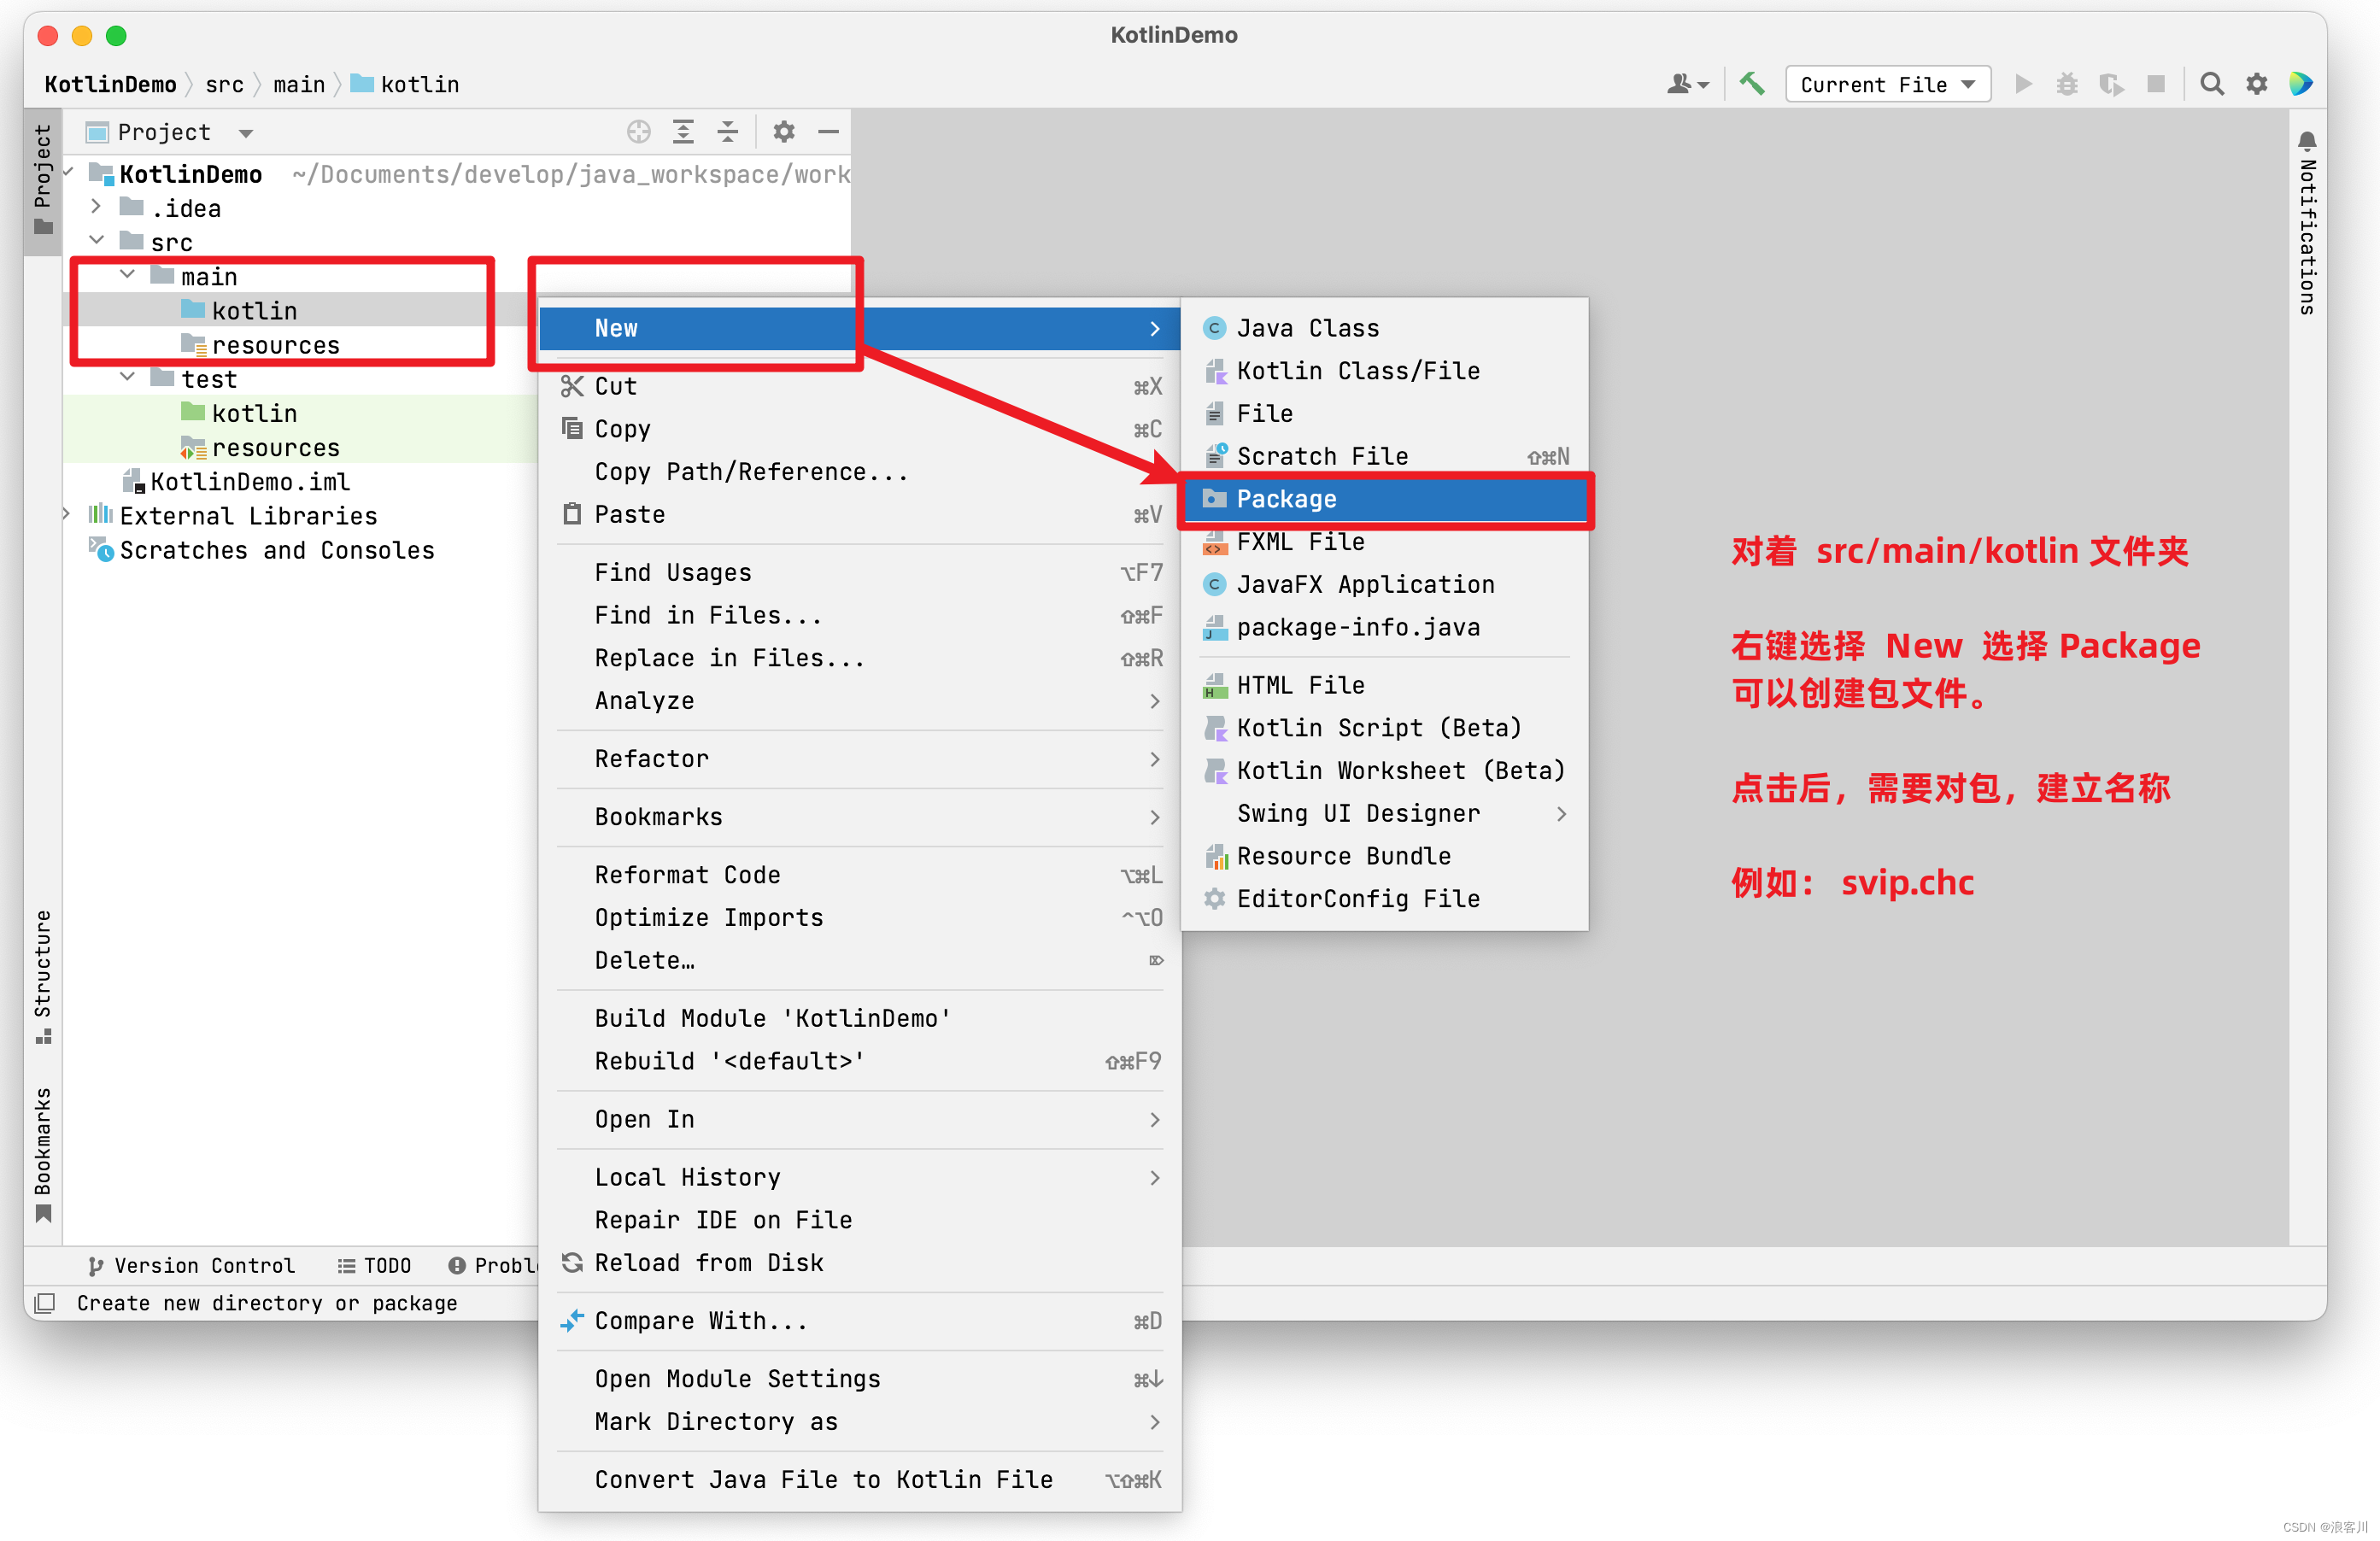The width and height of the screenshot is (2380, 1541).
Task: Click Delete… in context menu
Action: [x=860, y=961]
